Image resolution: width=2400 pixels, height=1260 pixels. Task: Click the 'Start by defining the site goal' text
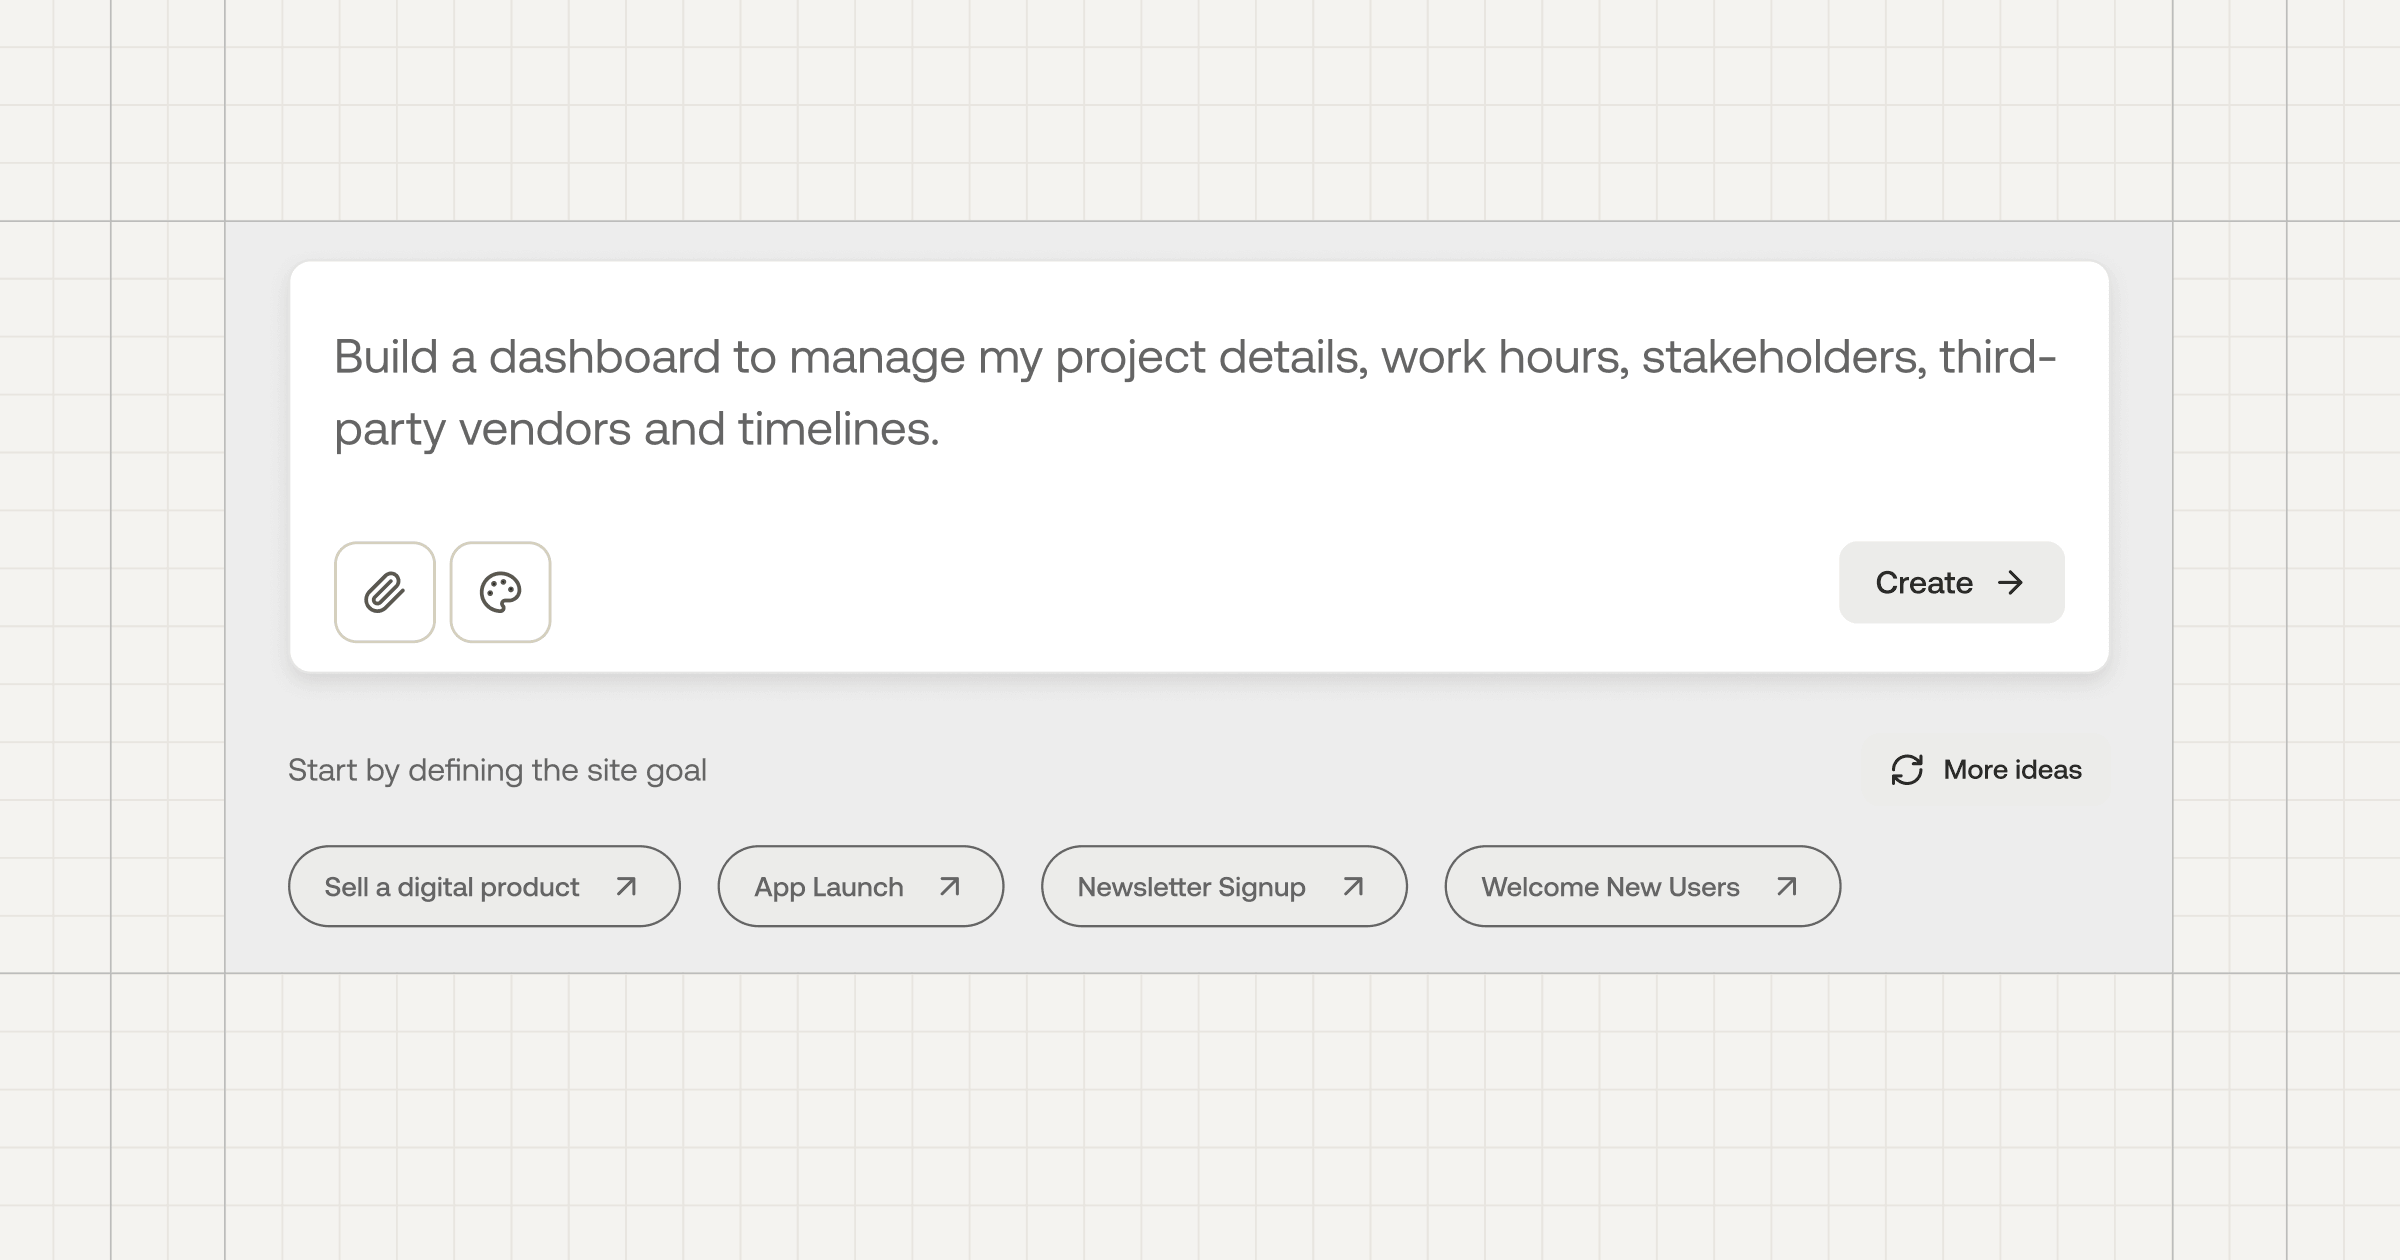tap(497, 770)
